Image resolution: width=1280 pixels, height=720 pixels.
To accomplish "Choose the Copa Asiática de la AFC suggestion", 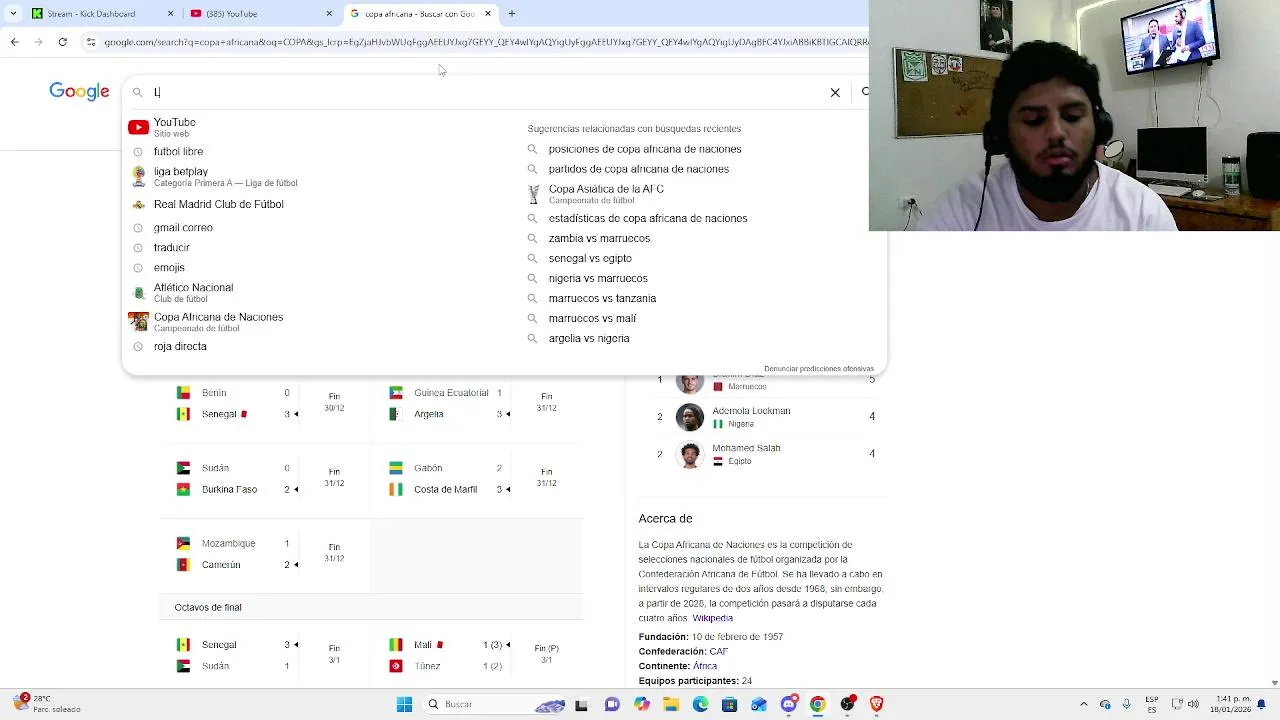I will tap(606, 193).
